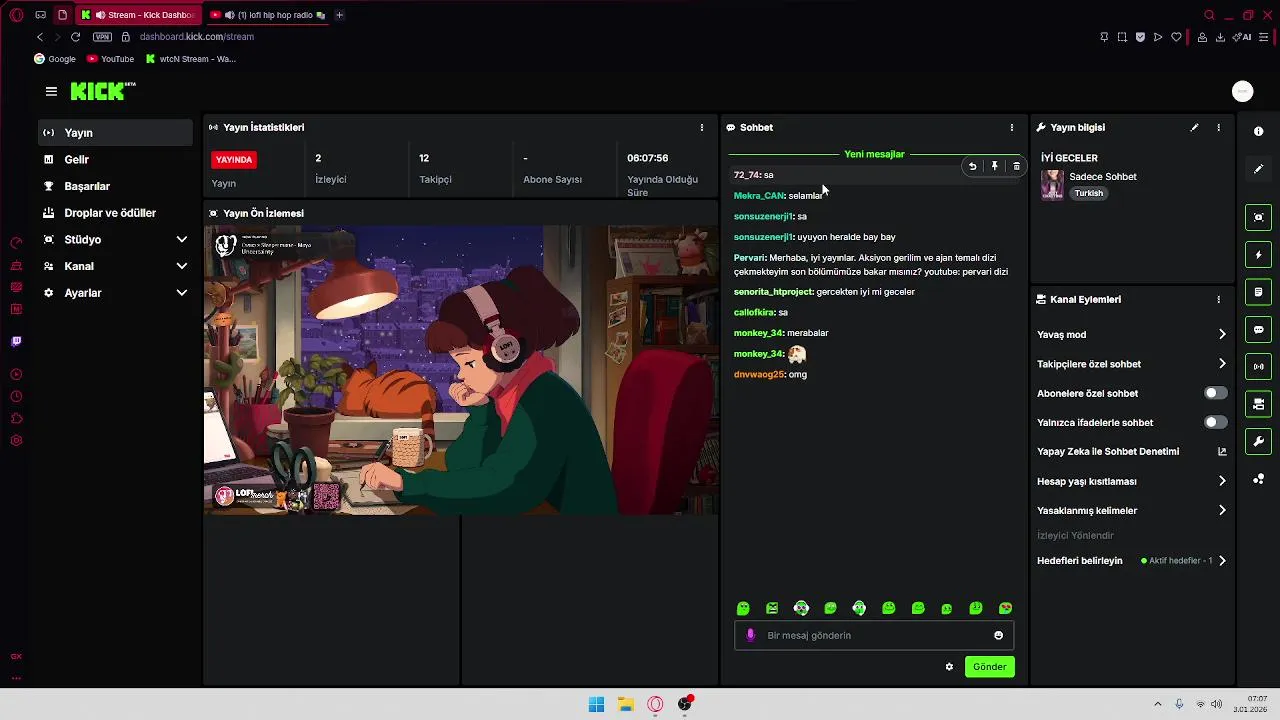Open Kanal Eylemleri three-dot menu
This screenshot has width=1280, height=720.
tap(1218, 299)
